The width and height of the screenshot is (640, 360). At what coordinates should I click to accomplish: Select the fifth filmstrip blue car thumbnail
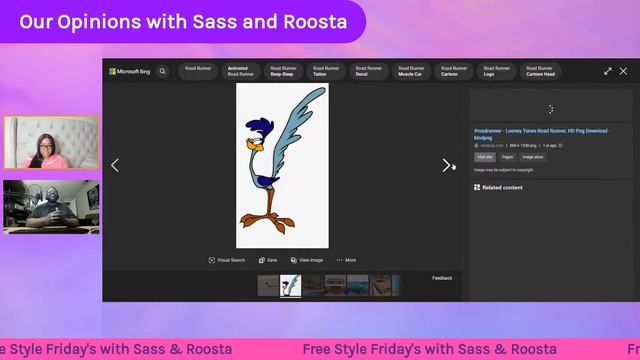click(x=358, y=285)
